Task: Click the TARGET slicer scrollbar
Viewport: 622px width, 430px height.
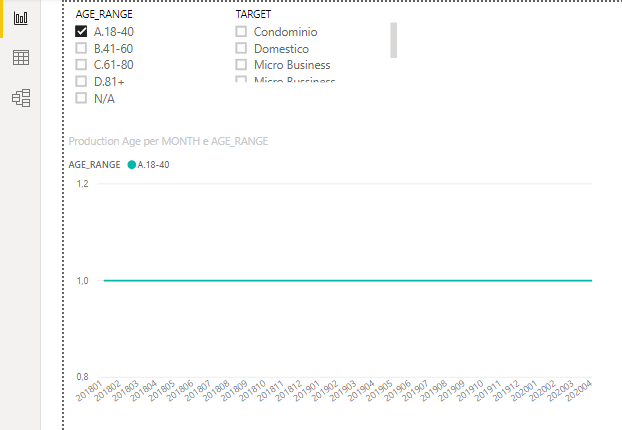Action: point(394,40)
